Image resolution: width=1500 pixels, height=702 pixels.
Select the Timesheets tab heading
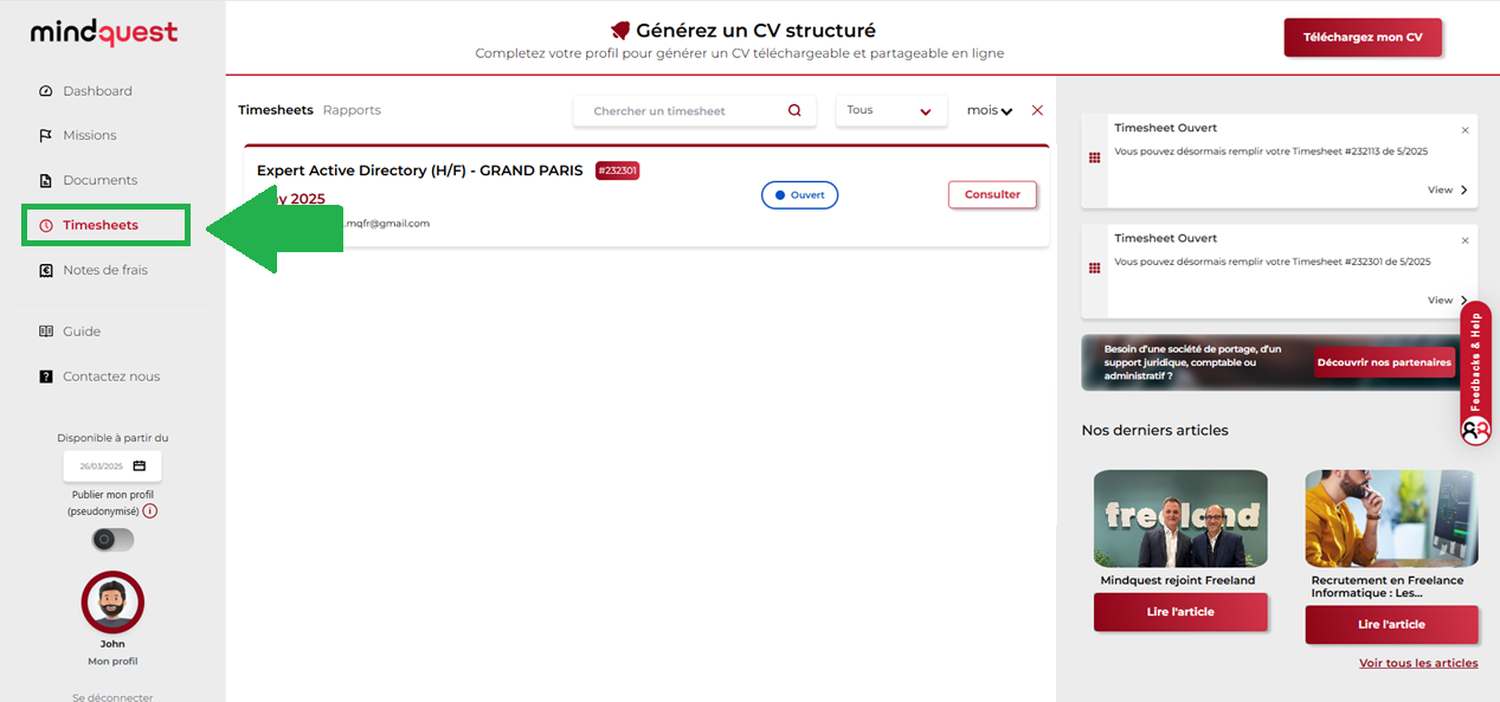pyautogui.click(x=275, y=110)
